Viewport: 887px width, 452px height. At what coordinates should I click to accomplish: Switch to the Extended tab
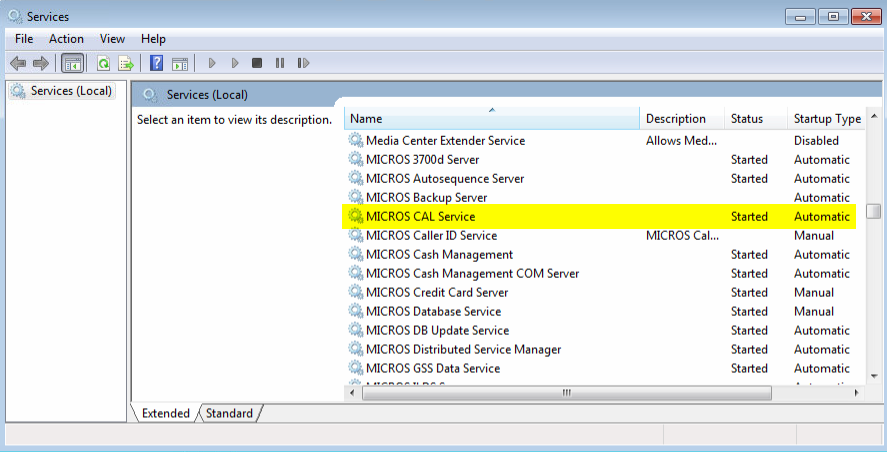tap(165, 414)
